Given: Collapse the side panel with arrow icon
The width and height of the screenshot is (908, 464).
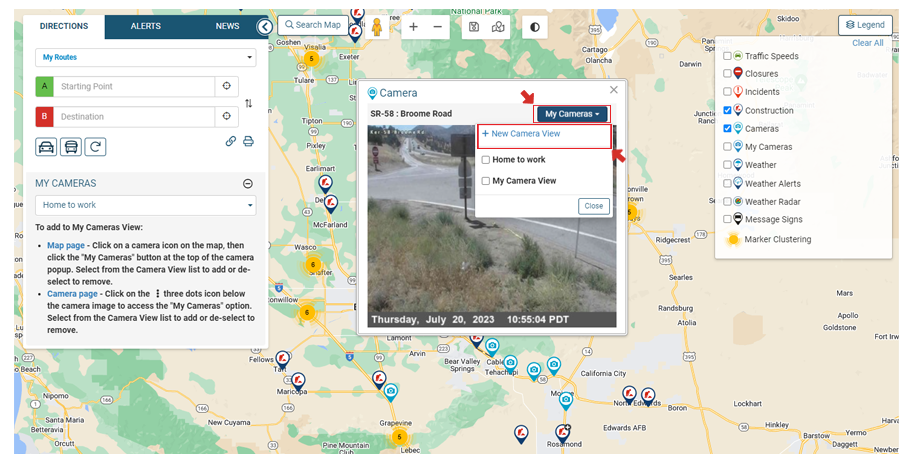Looking at the screenshot, I should click(x=265, y=27).
